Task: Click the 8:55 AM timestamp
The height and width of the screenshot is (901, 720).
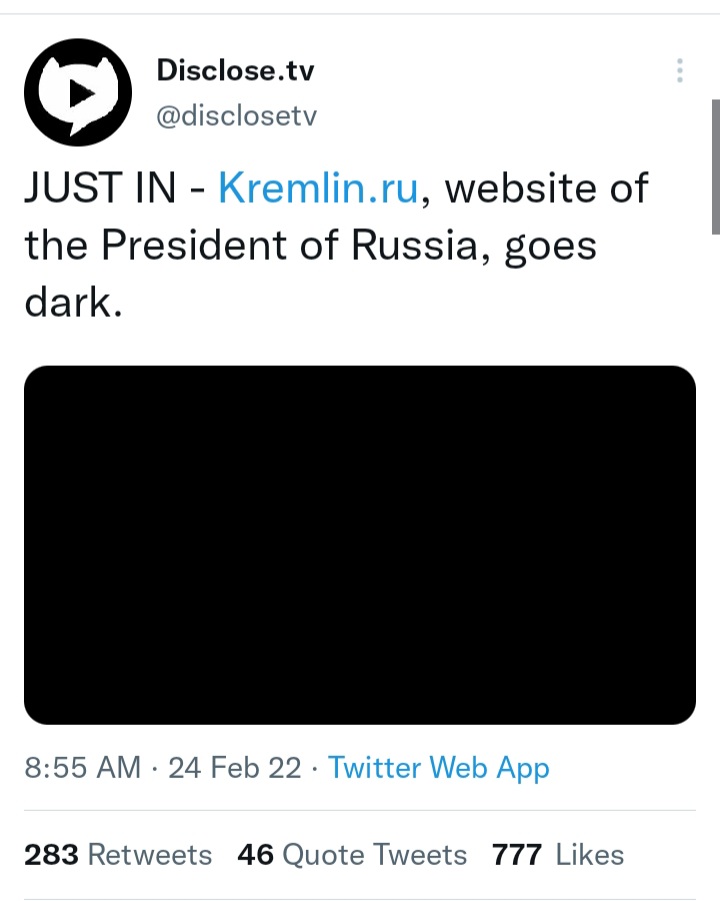Action: pyautogui.click(x=83, y=768)
